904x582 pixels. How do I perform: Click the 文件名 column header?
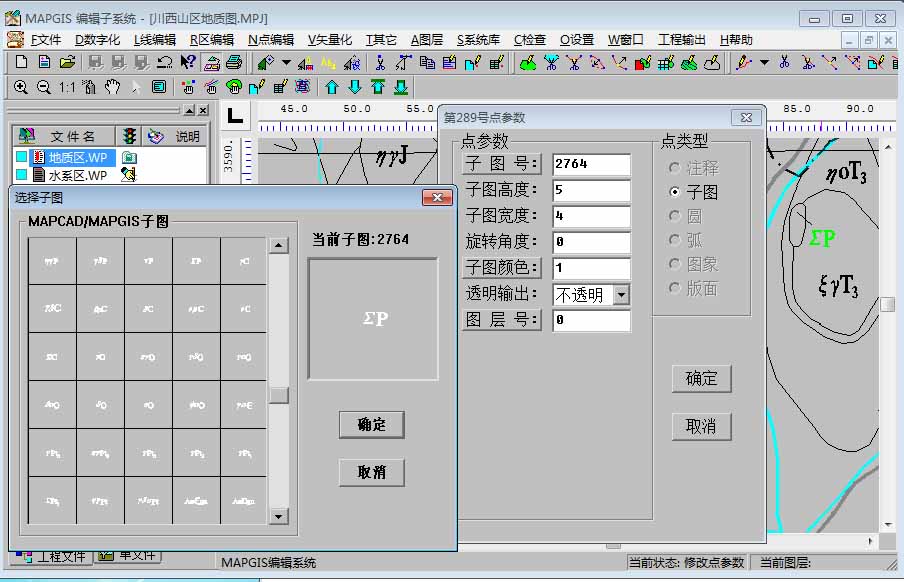click(x=63, y=136)
